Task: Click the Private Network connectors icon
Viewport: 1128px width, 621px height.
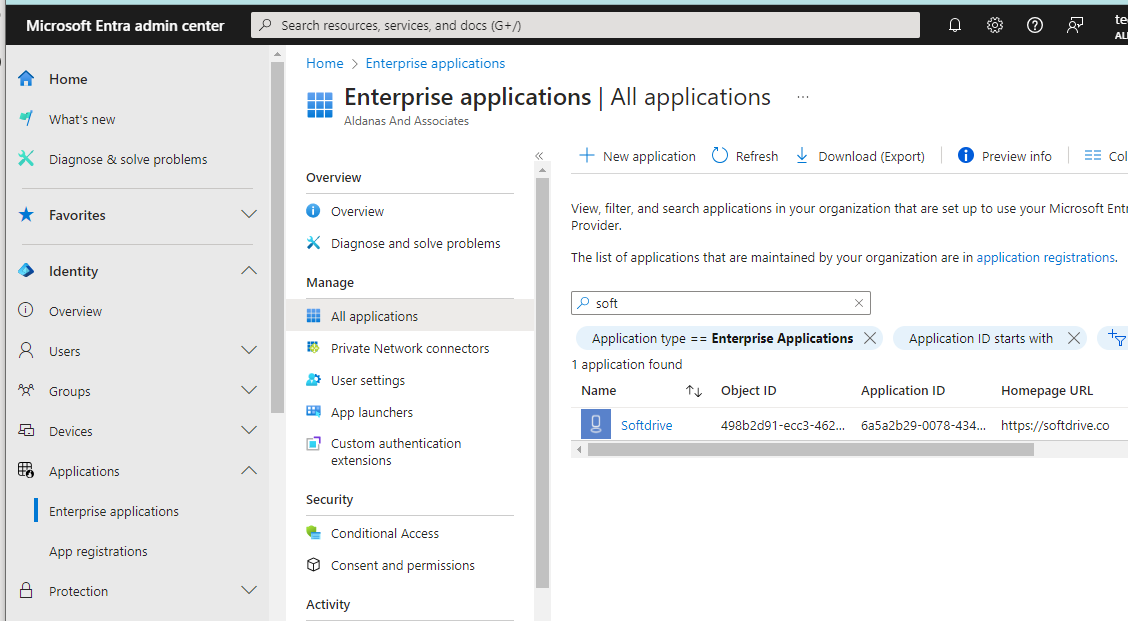Action: point(313,348)
